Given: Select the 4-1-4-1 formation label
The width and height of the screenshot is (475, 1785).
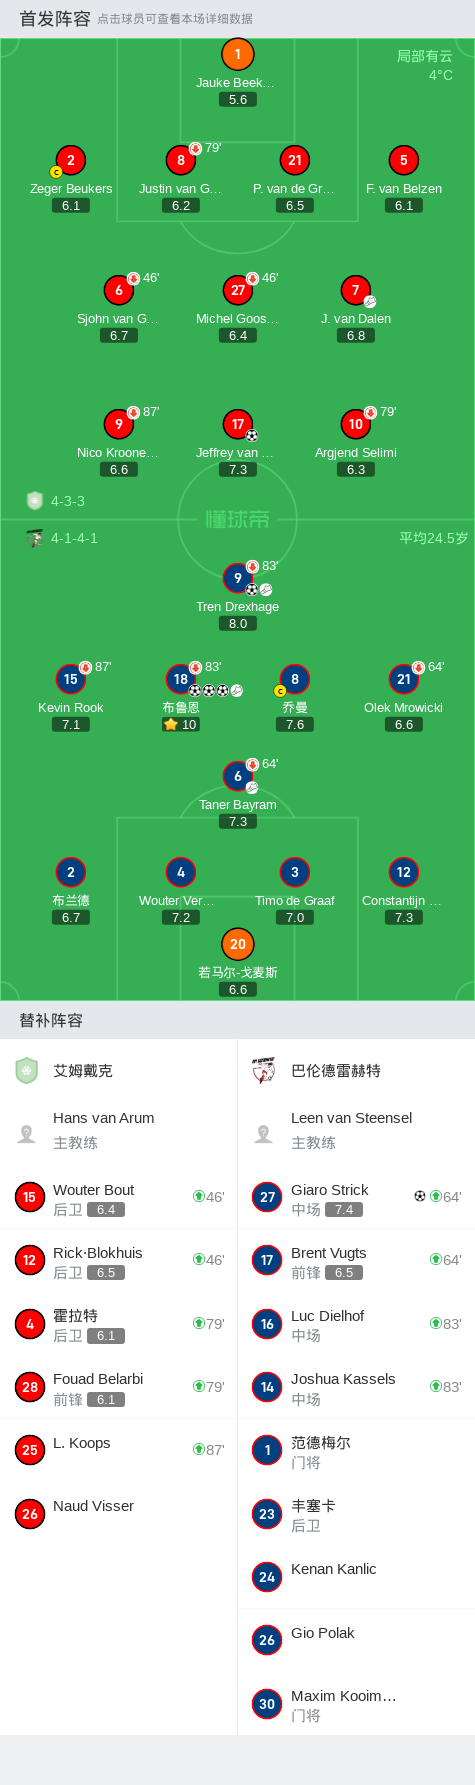Looking at the screenshot, I should coord(74,538).
